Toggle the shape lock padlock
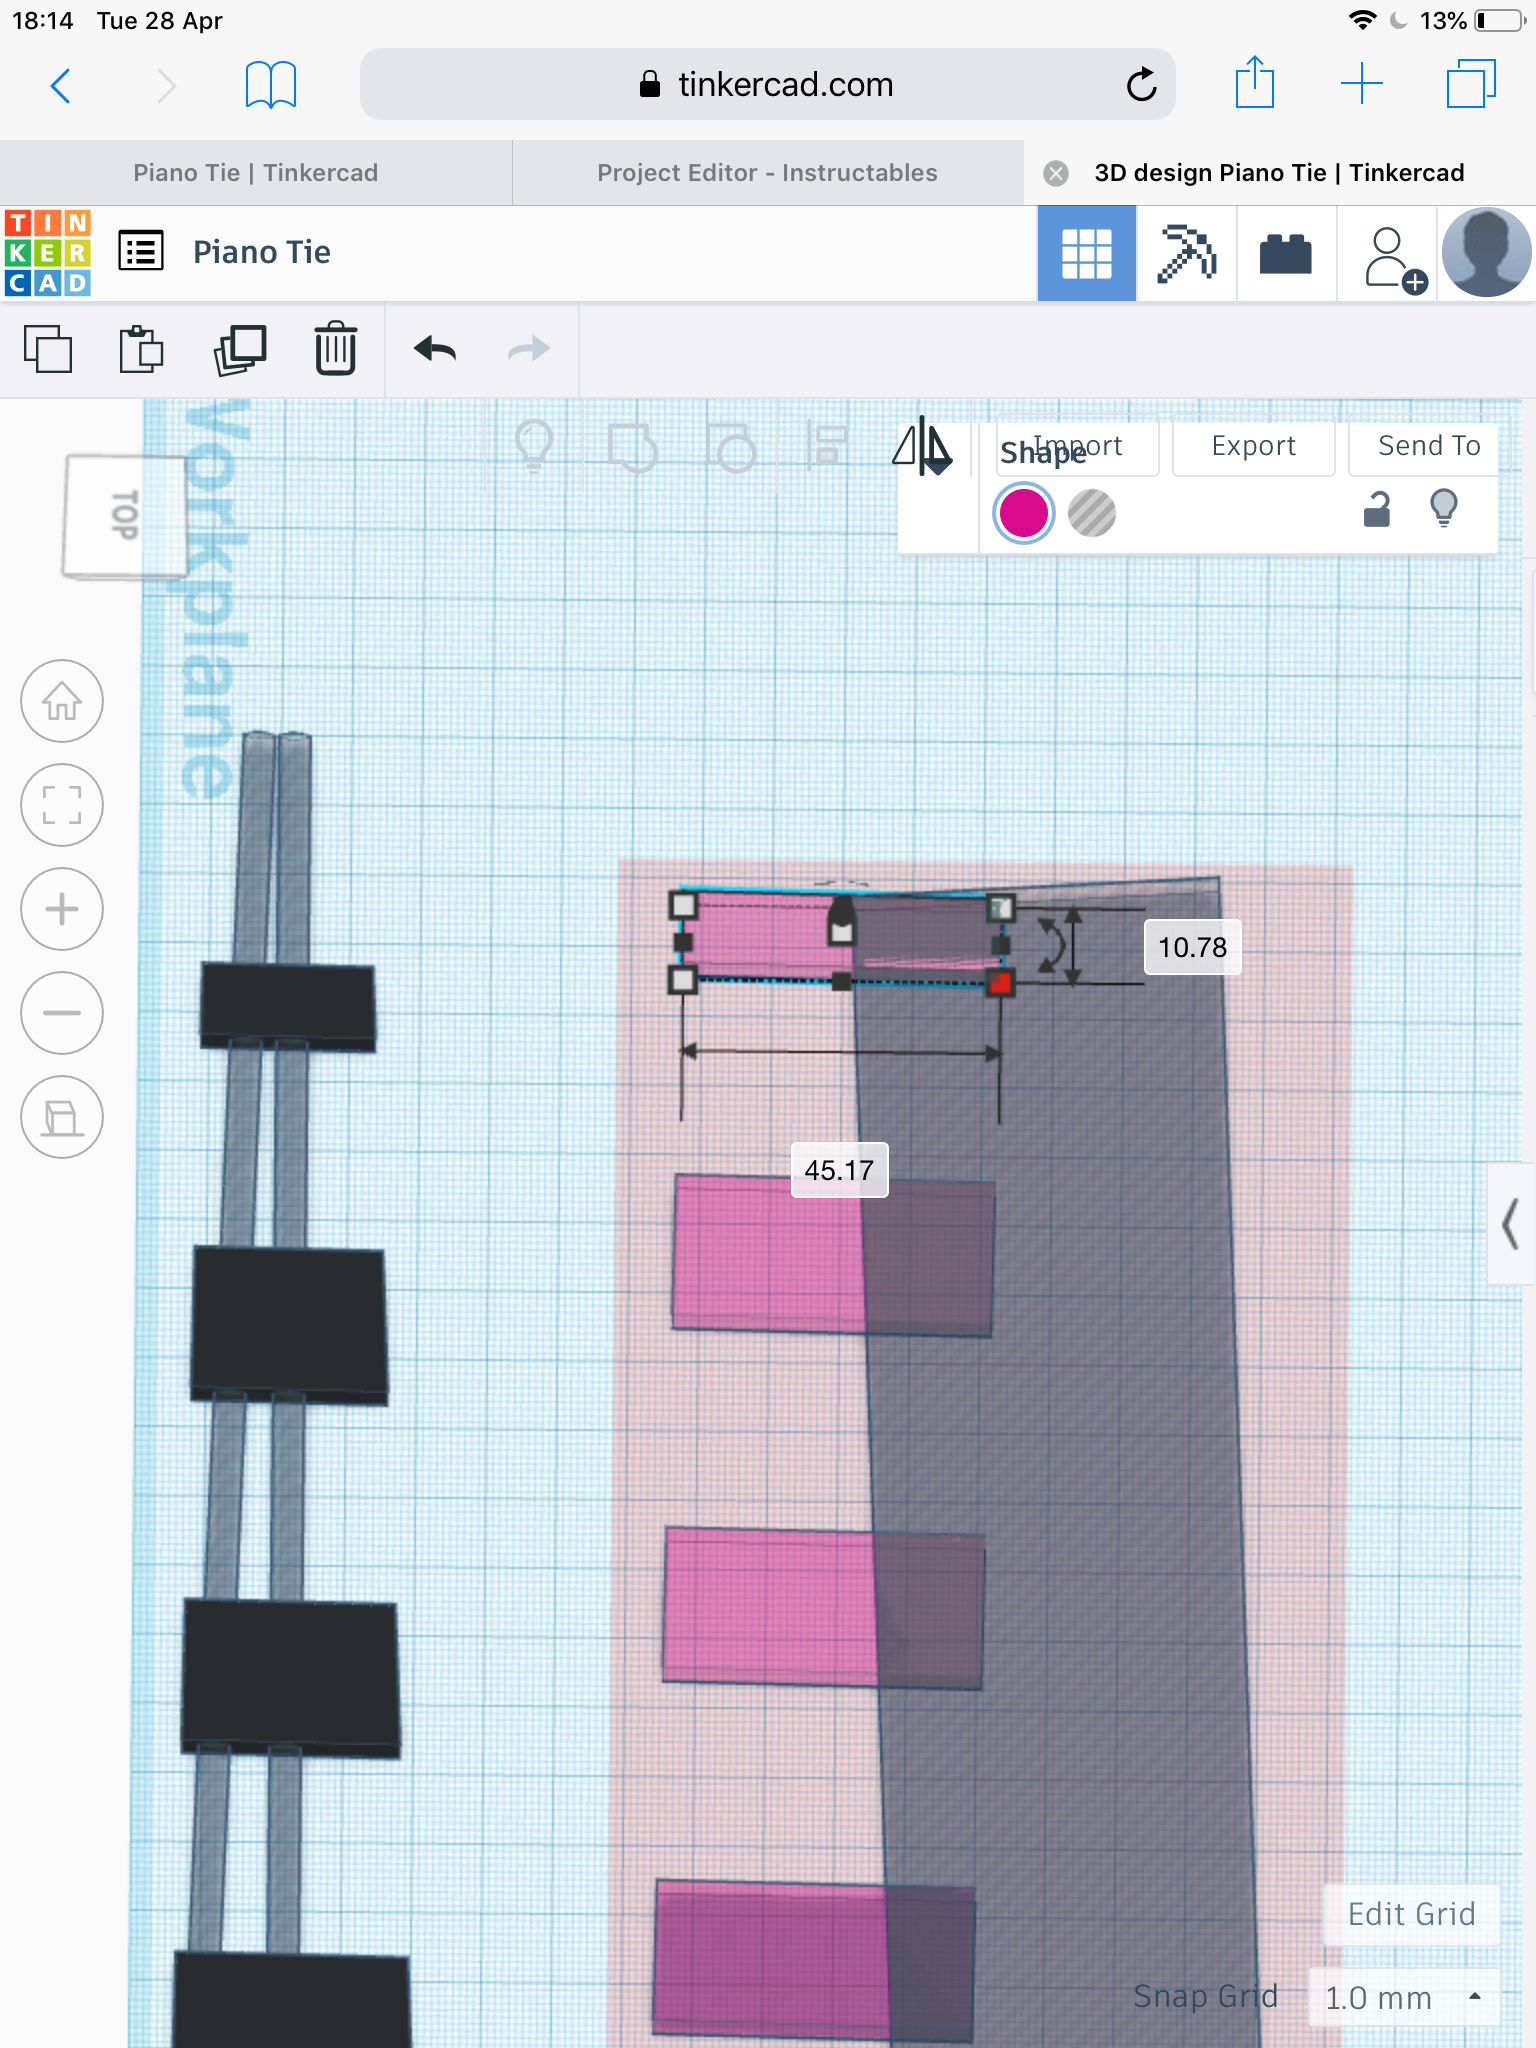1536x2048 pixels. tap(1377, 509)
